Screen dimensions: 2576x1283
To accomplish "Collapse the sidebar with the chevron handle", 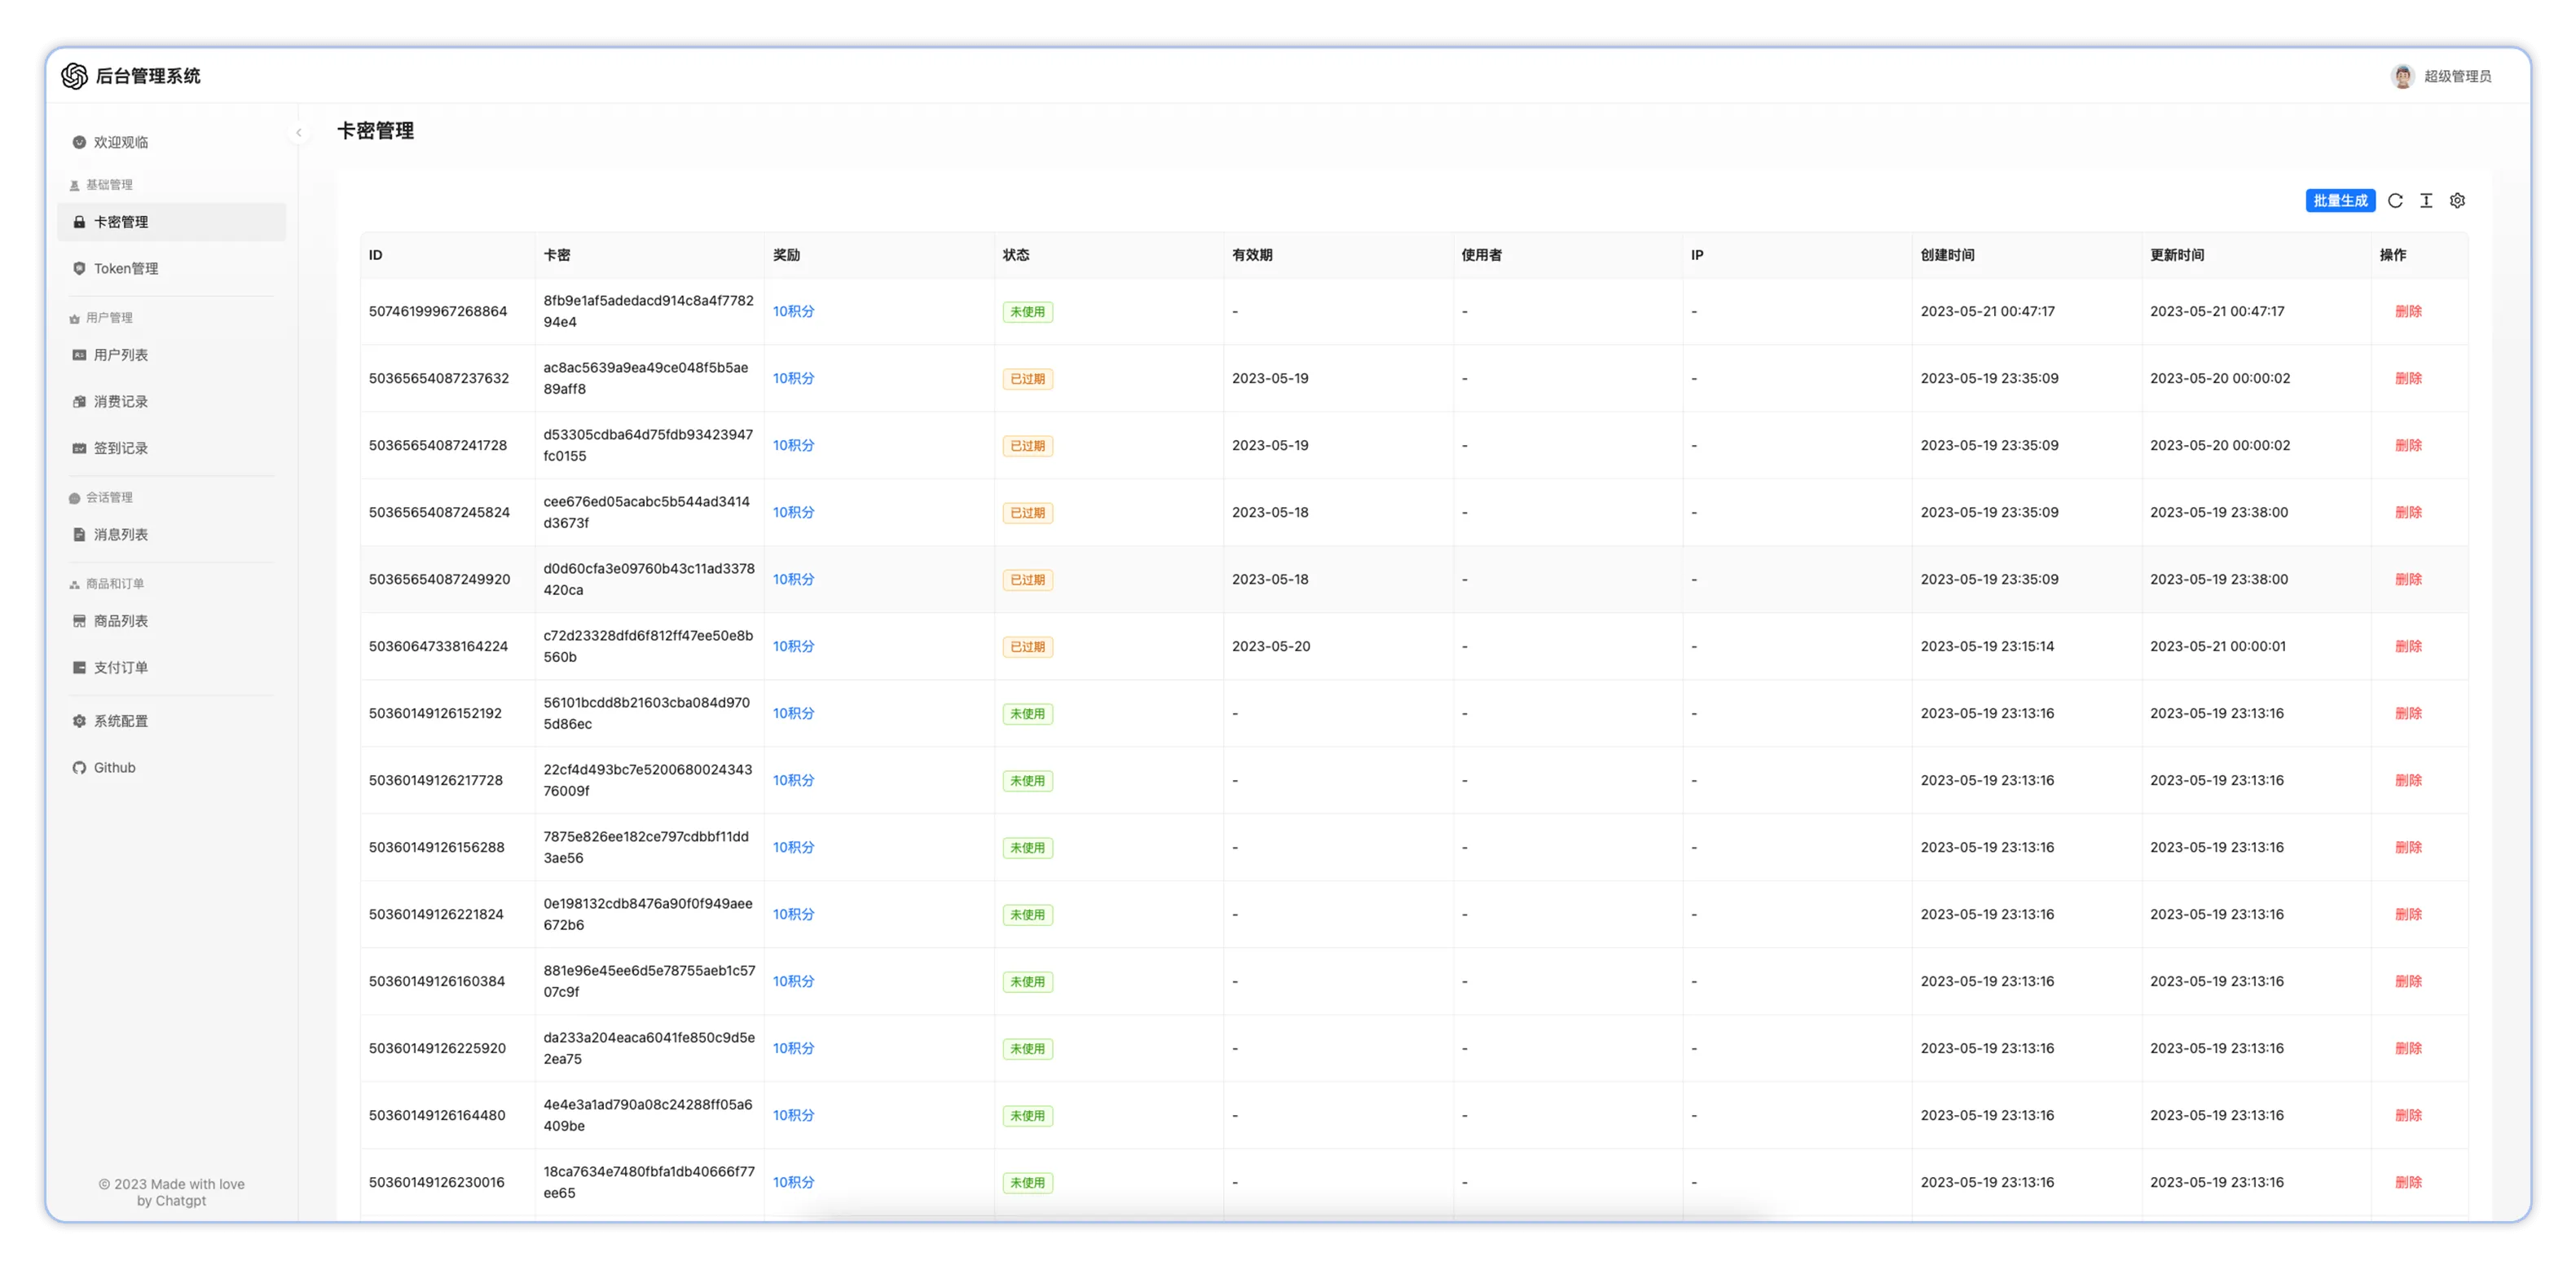I will coord(298,132).
